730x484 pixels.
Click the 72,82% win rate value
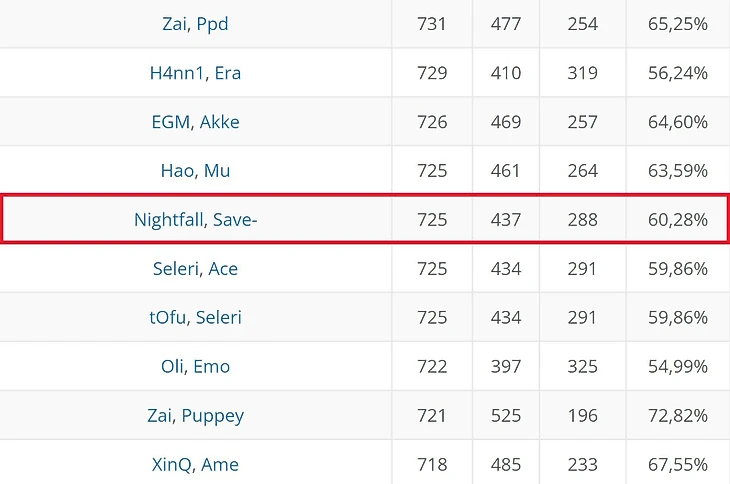678,416
